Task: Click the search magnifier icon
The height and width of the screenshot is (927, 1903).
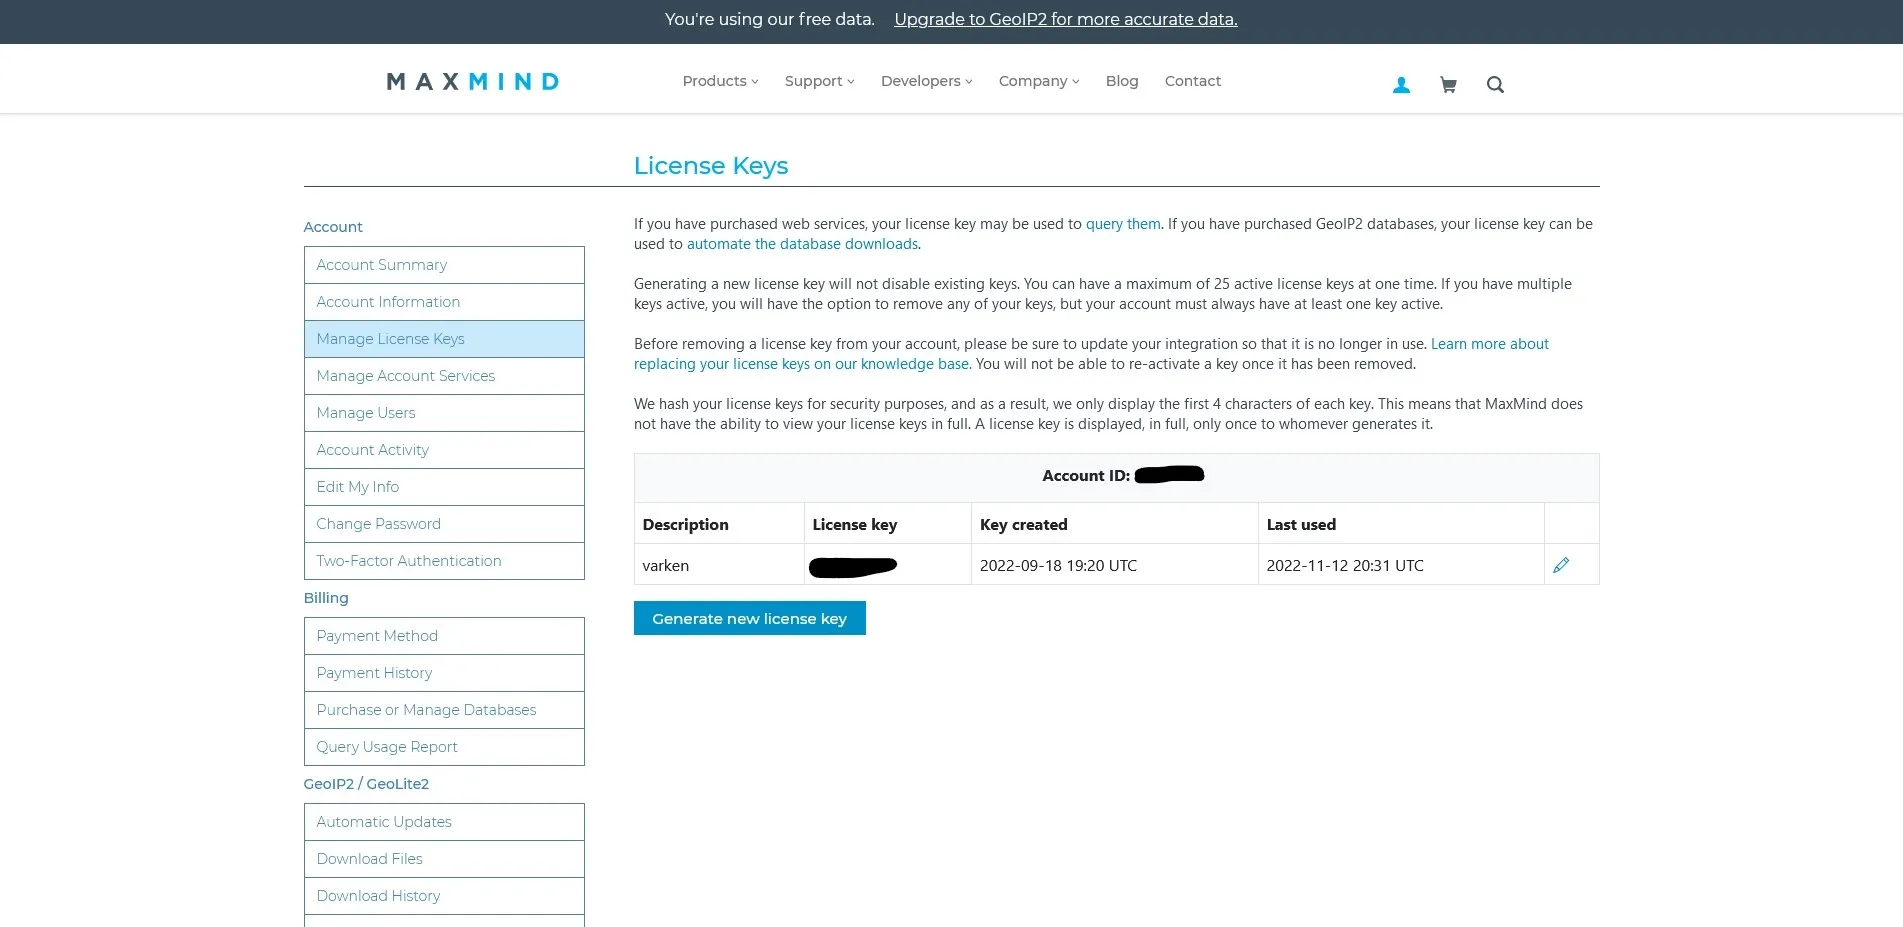Action: pos(1495,84)
